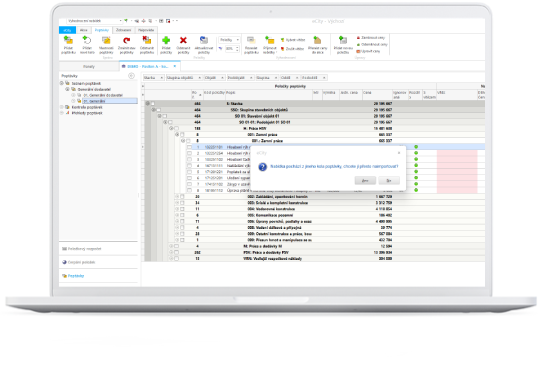Switch to the Zobrazení ribbon tab
Image resolution: width=540 pixels, height=375 pixels.
(123, 30)
